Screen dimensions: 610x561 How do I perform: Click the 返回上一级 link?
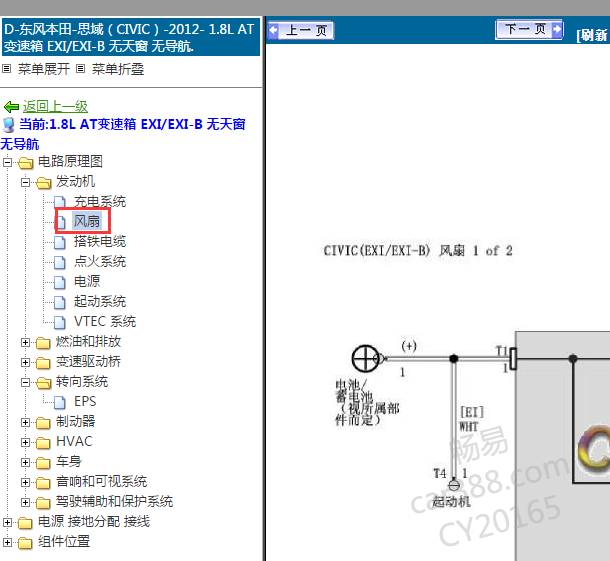click(55, 106)
